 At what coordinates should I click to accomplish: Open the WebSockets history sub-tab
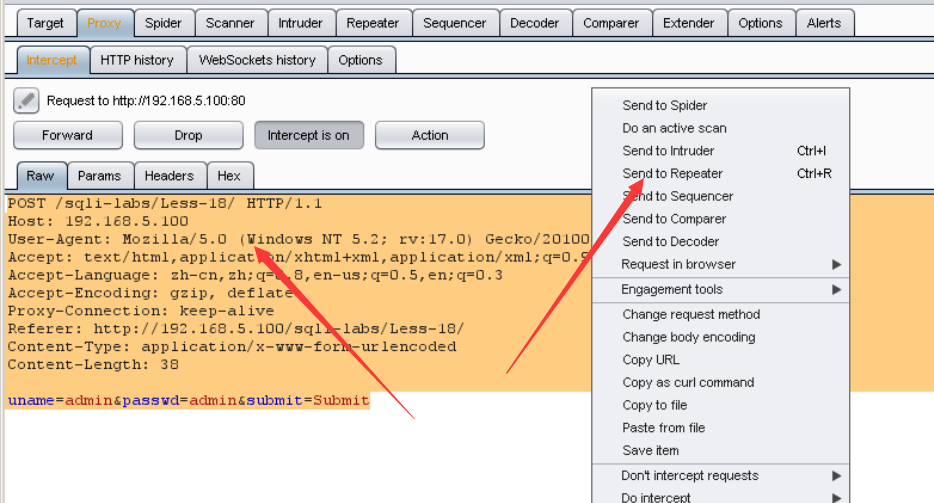(257, 60)
